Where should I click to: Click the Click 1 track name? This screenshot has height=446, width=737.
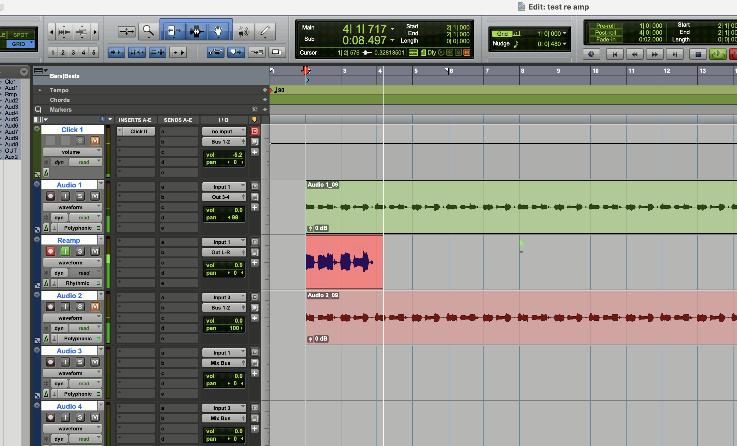click(72, 130)
